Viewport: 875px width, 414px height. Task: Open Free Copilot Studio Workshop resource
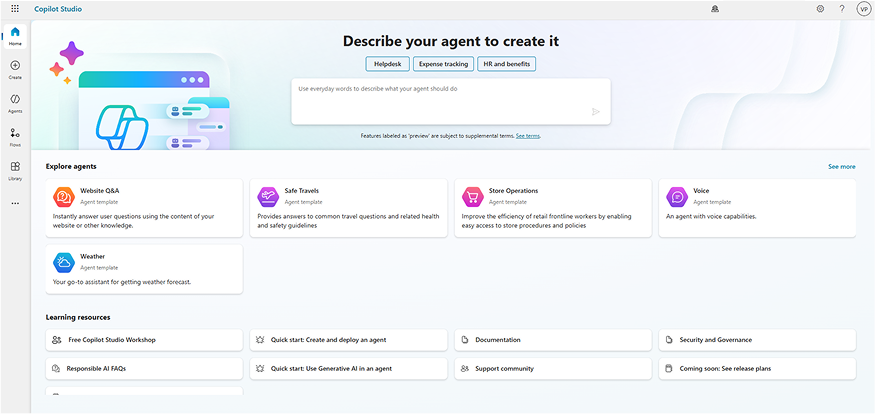coord(144,340)
